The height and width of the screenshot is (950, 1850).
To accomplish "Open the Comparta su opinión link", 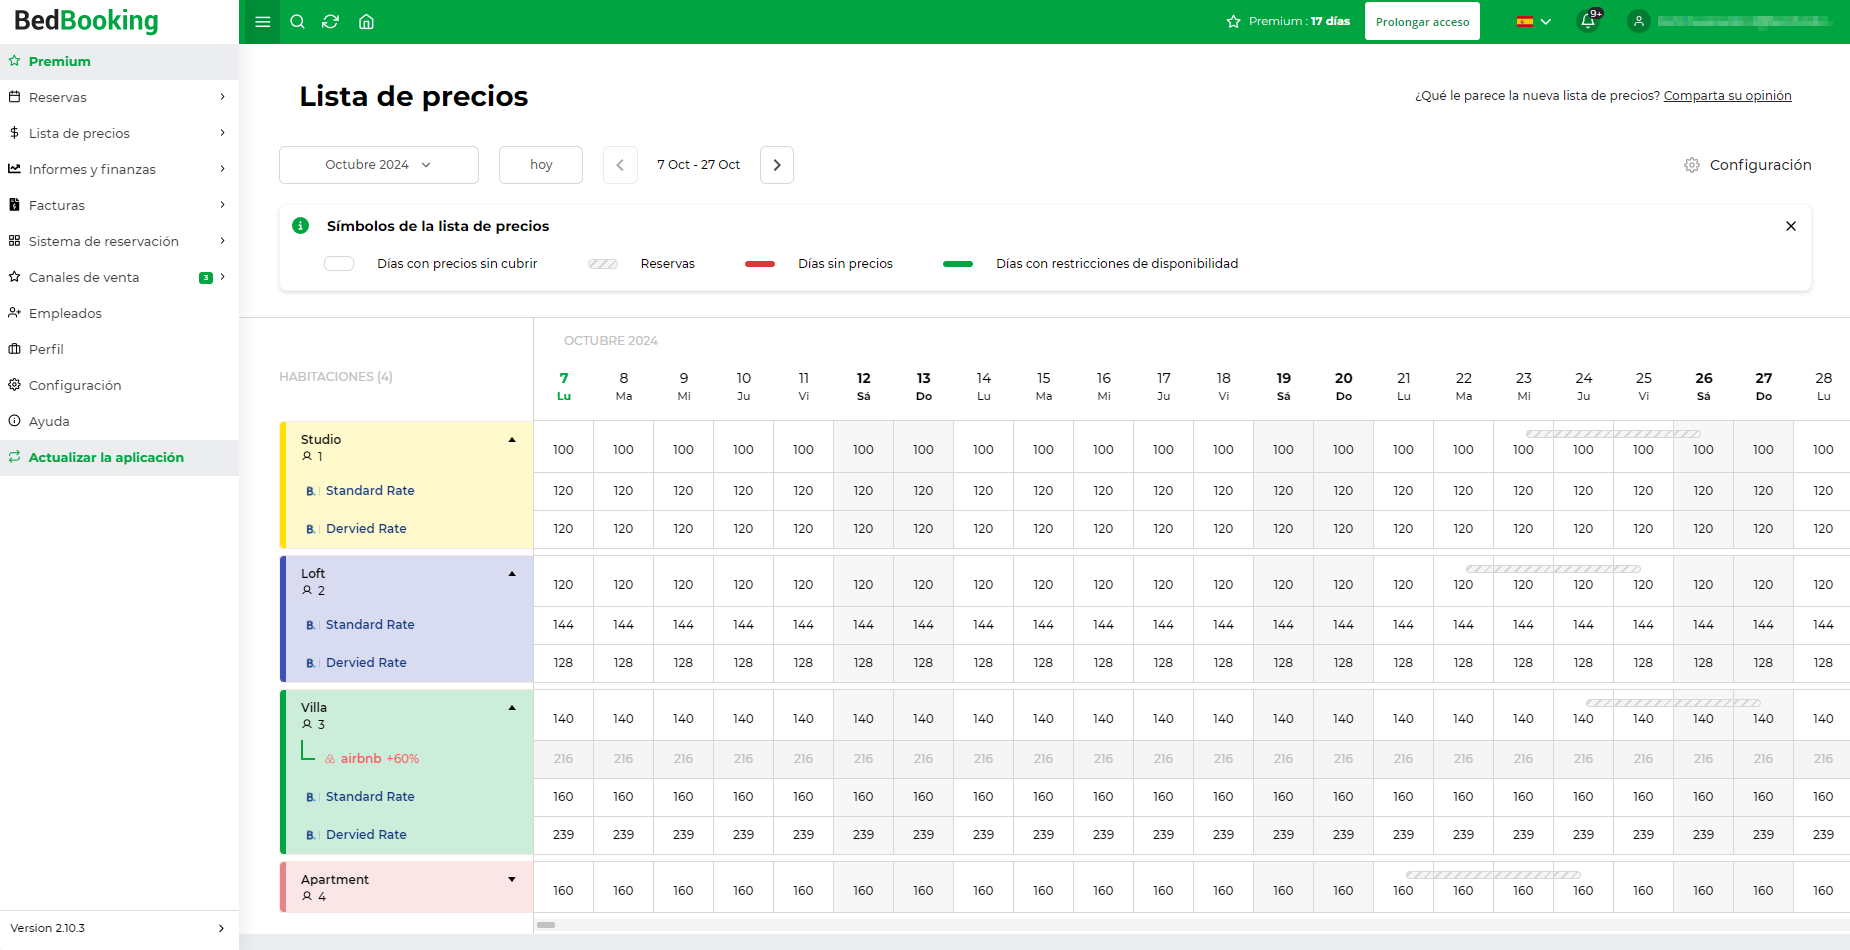I will (1727, 96).
